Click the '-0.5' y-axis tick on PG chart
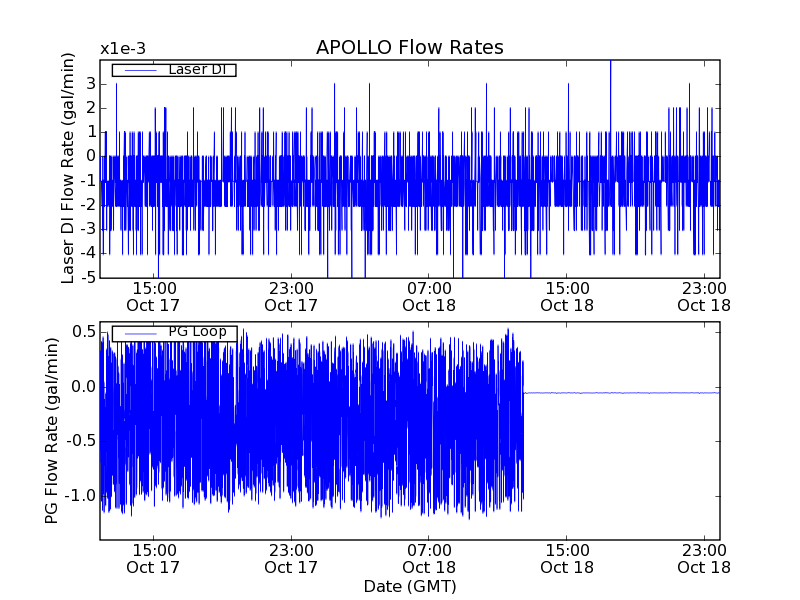This screenshot has width=800, height=600. click(x=79, y=441)
